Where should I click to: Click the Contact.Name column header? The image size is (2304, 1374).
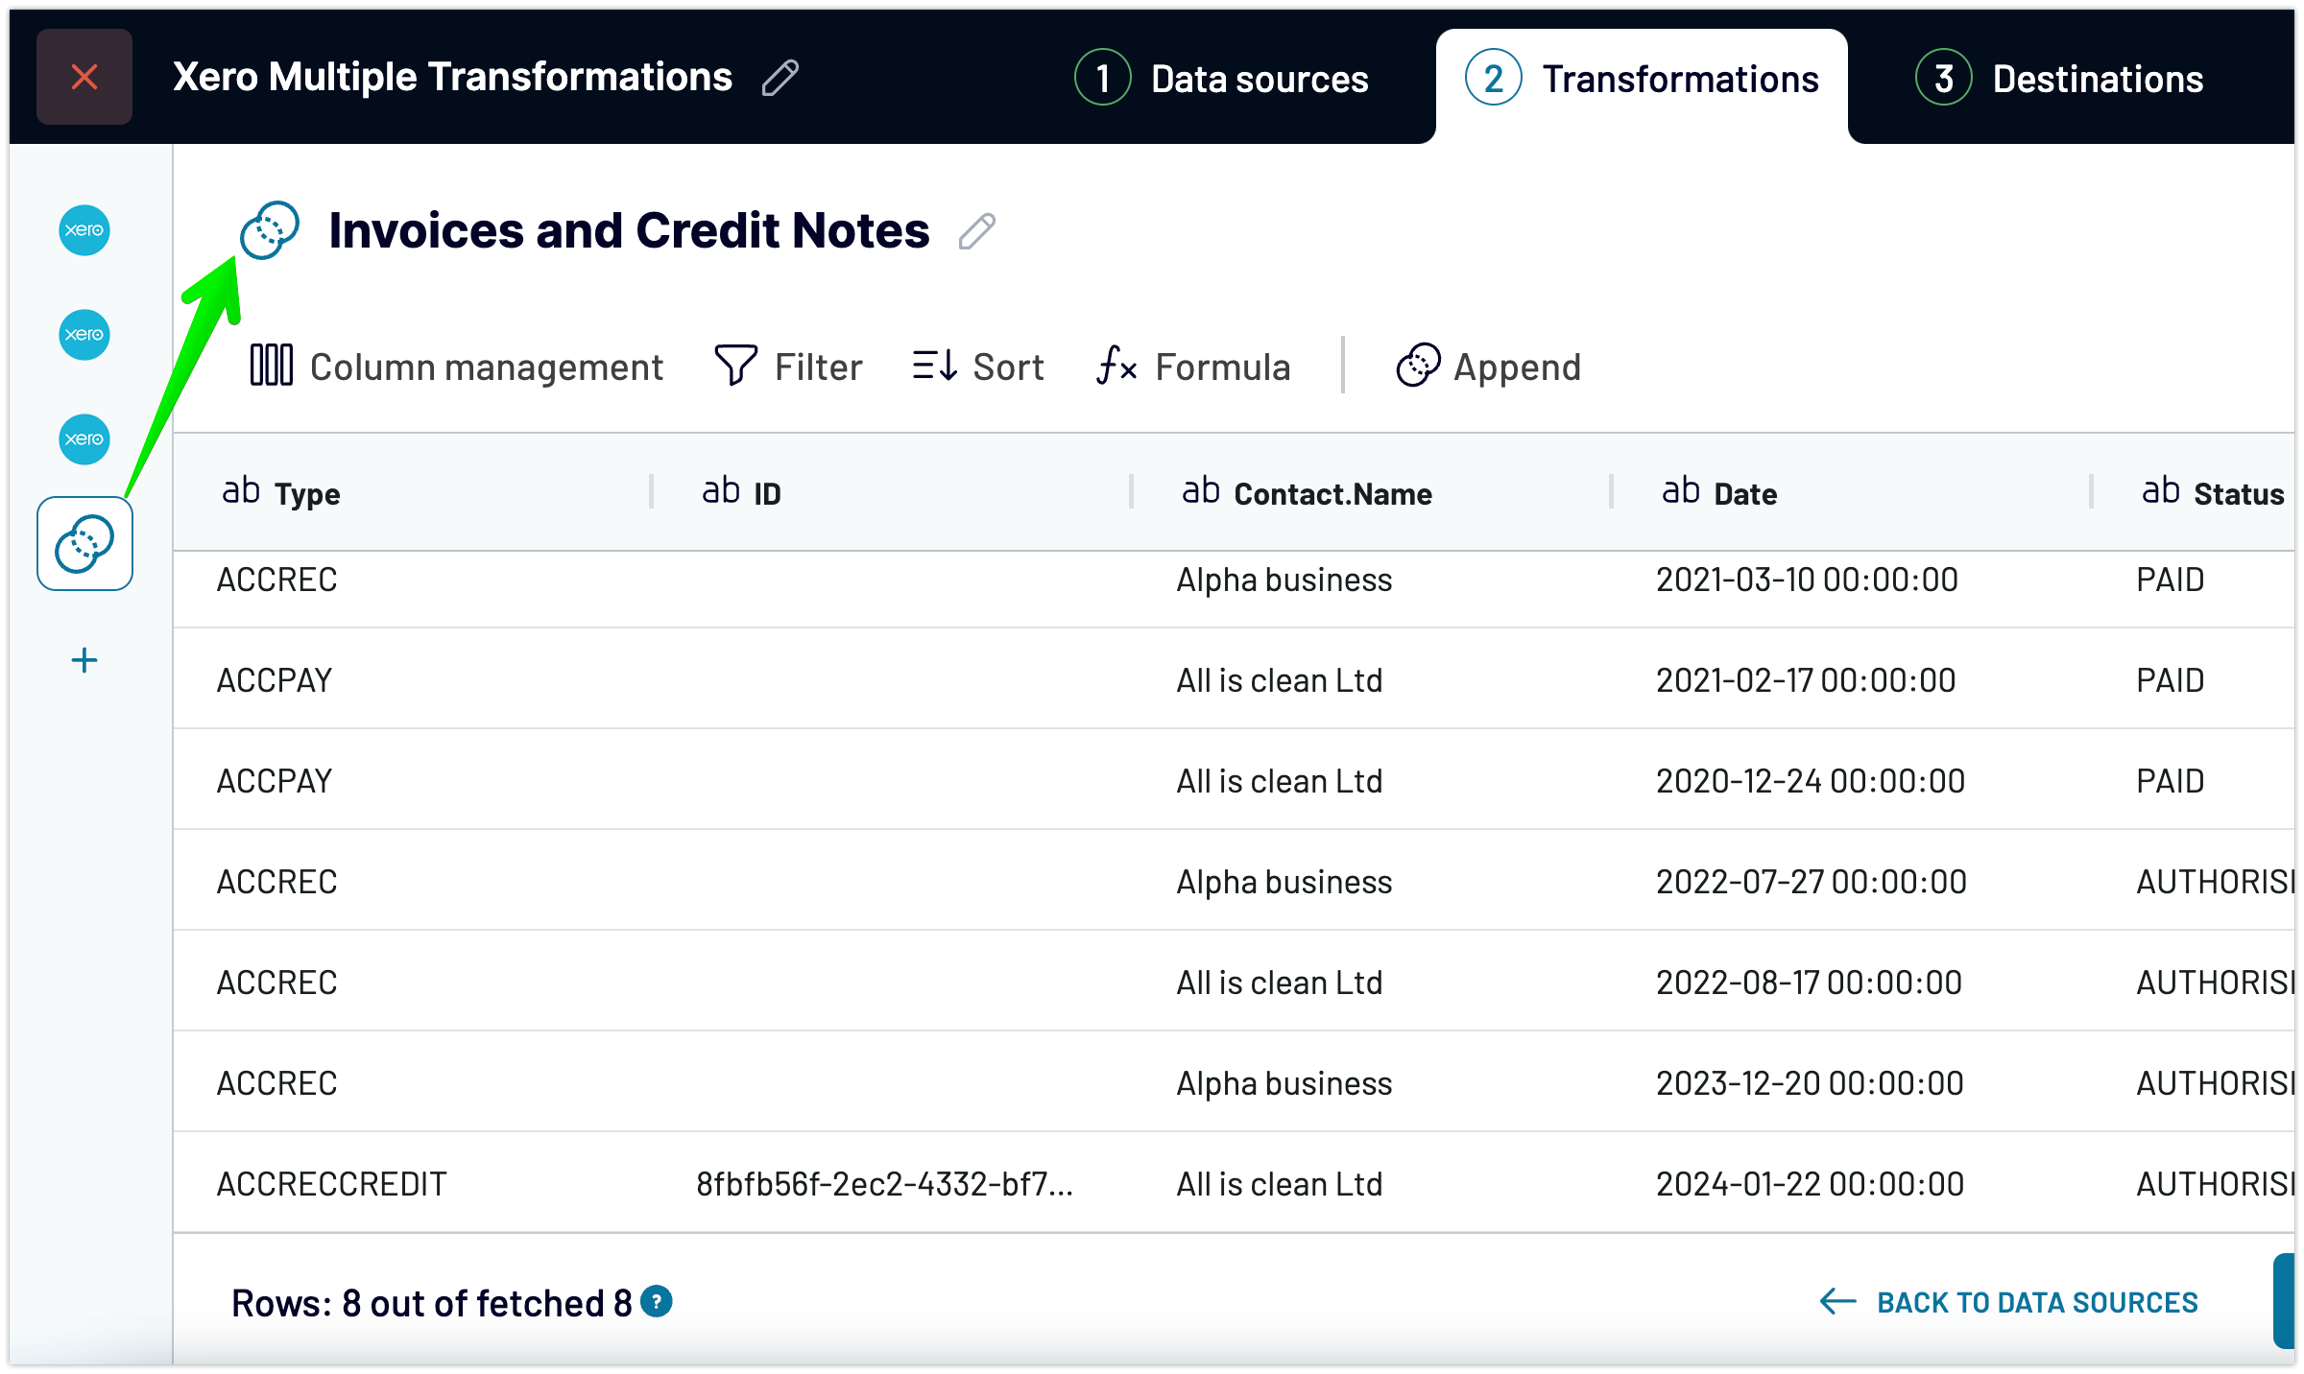pyautogui.click(x=1332, y=493)
